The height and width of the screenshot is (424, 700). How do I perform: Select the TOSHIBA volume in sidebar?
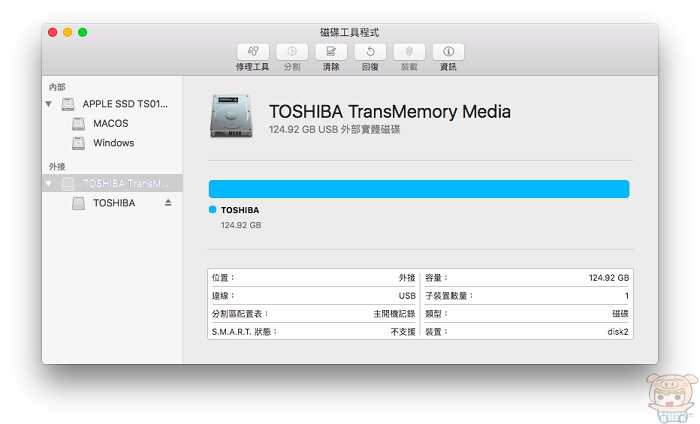[113, 203]
